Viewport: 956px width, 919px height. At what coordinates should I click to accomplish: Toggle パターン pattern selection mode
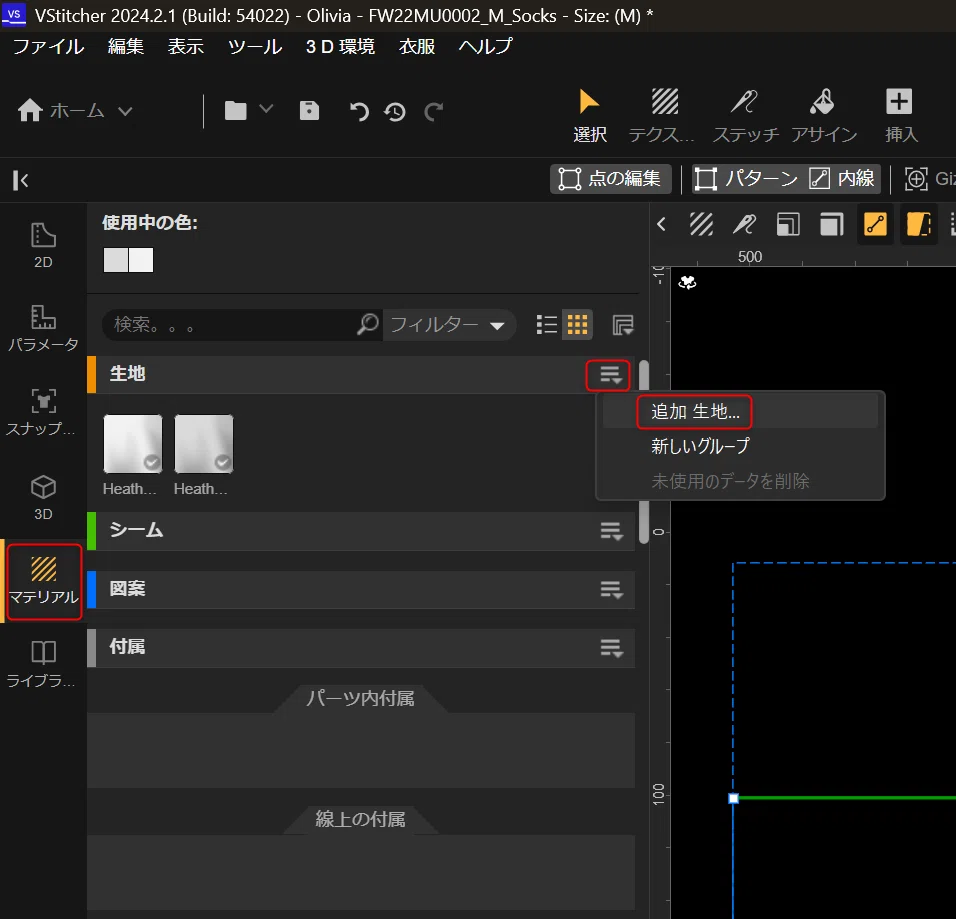[746, 179]
